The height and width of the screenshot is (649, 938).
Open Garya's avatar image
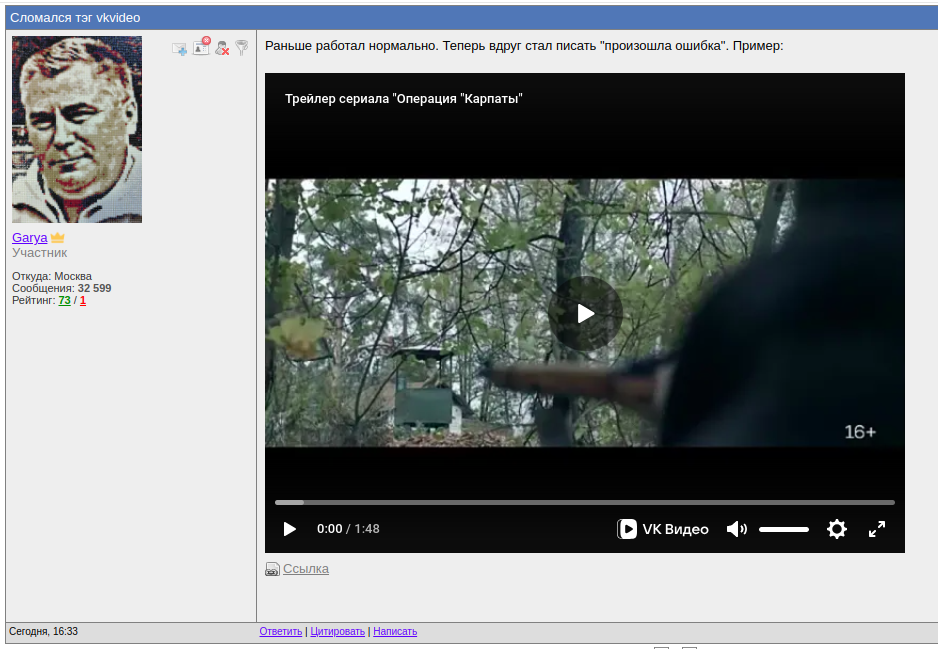click(77, 129)
